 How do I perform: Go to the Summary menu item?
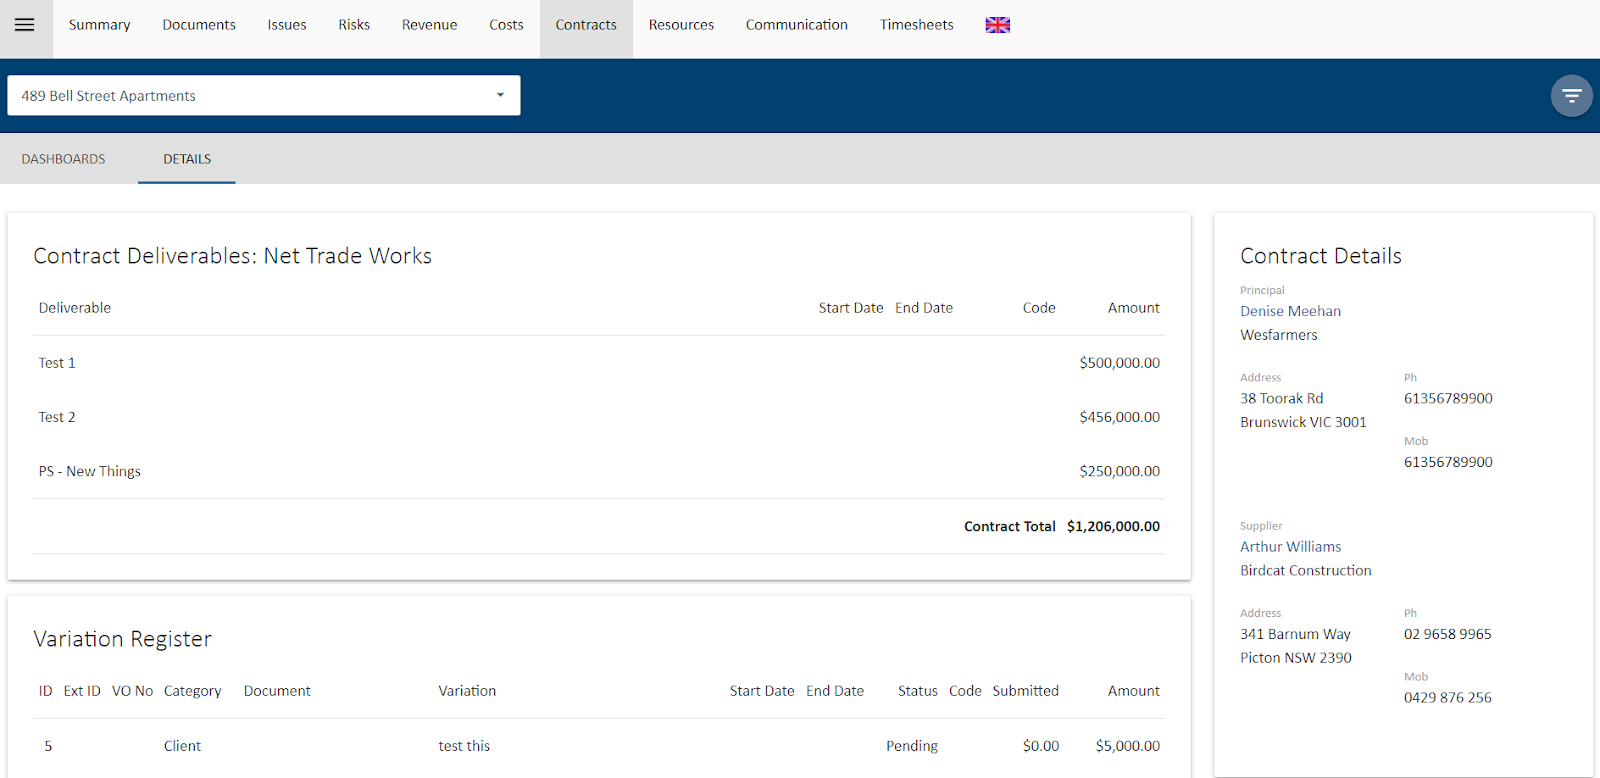click(99, 25)
